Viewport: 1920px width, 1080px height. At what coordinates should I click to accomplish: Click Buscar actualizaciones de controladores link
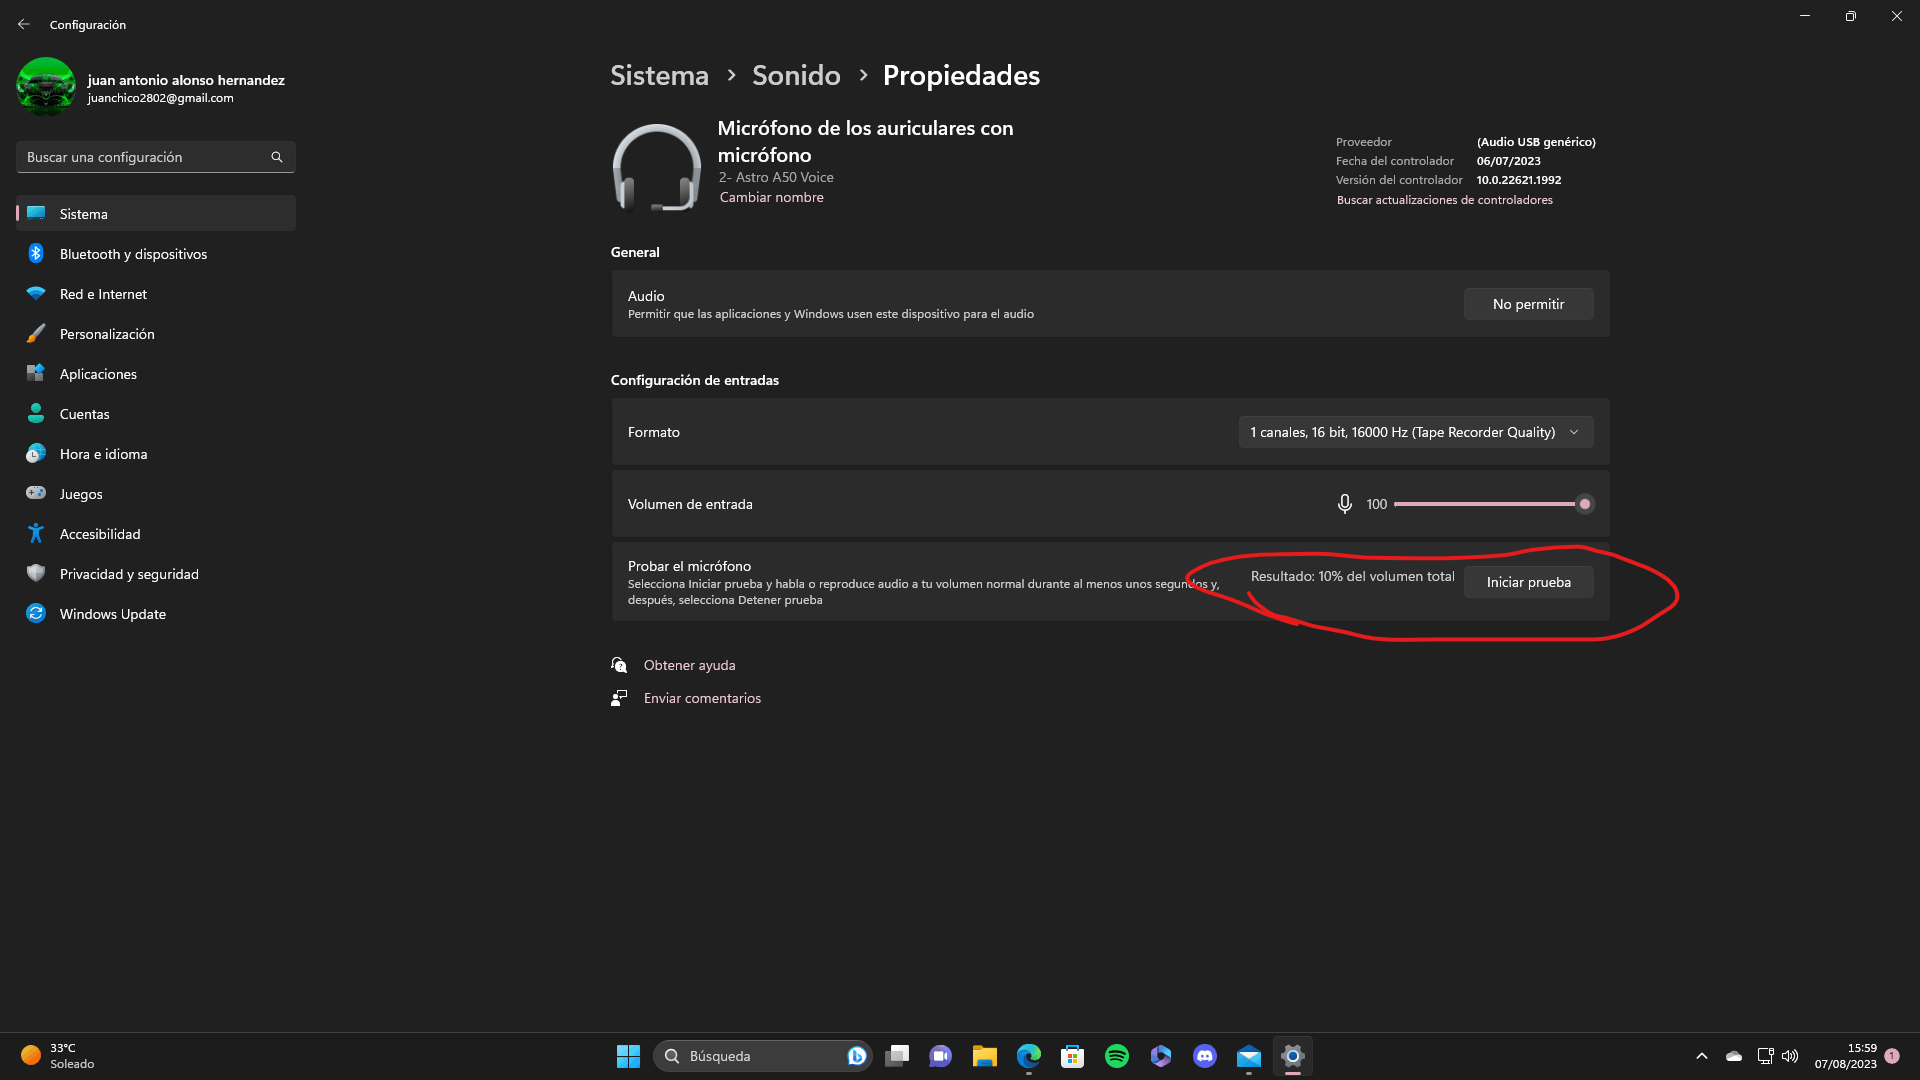tap(1444, 200)
